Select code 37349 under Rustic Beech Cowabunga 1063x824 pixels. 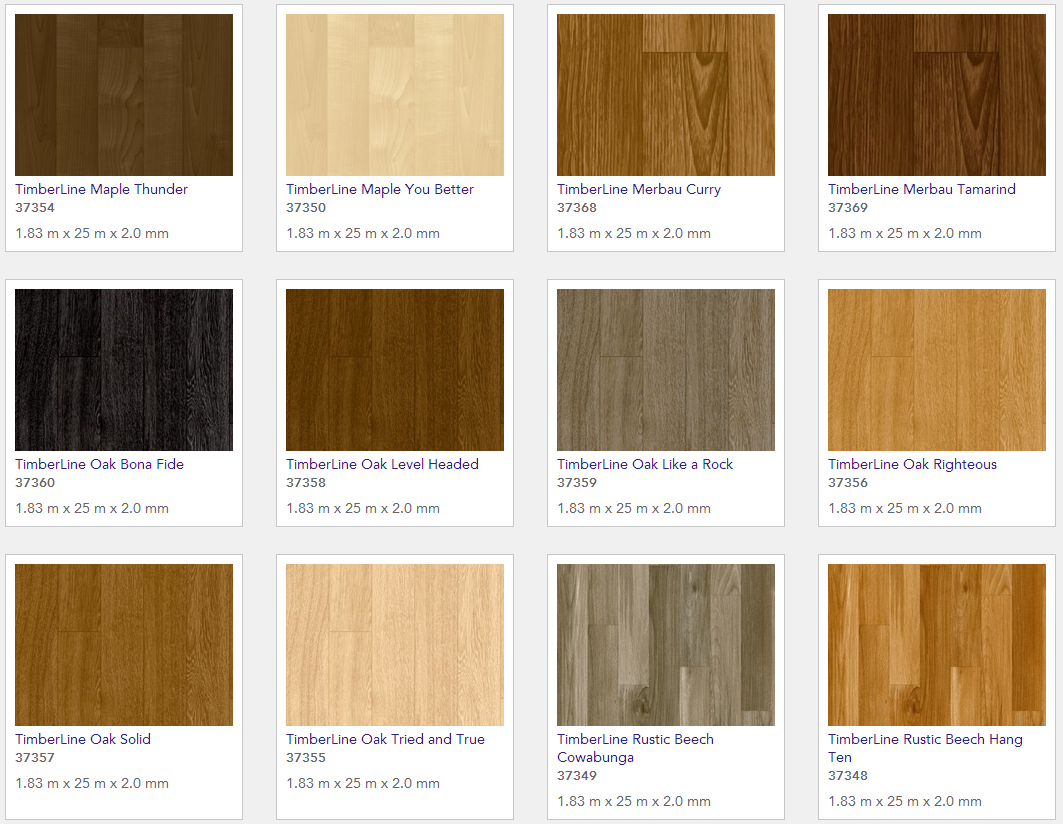coord(577,776)
